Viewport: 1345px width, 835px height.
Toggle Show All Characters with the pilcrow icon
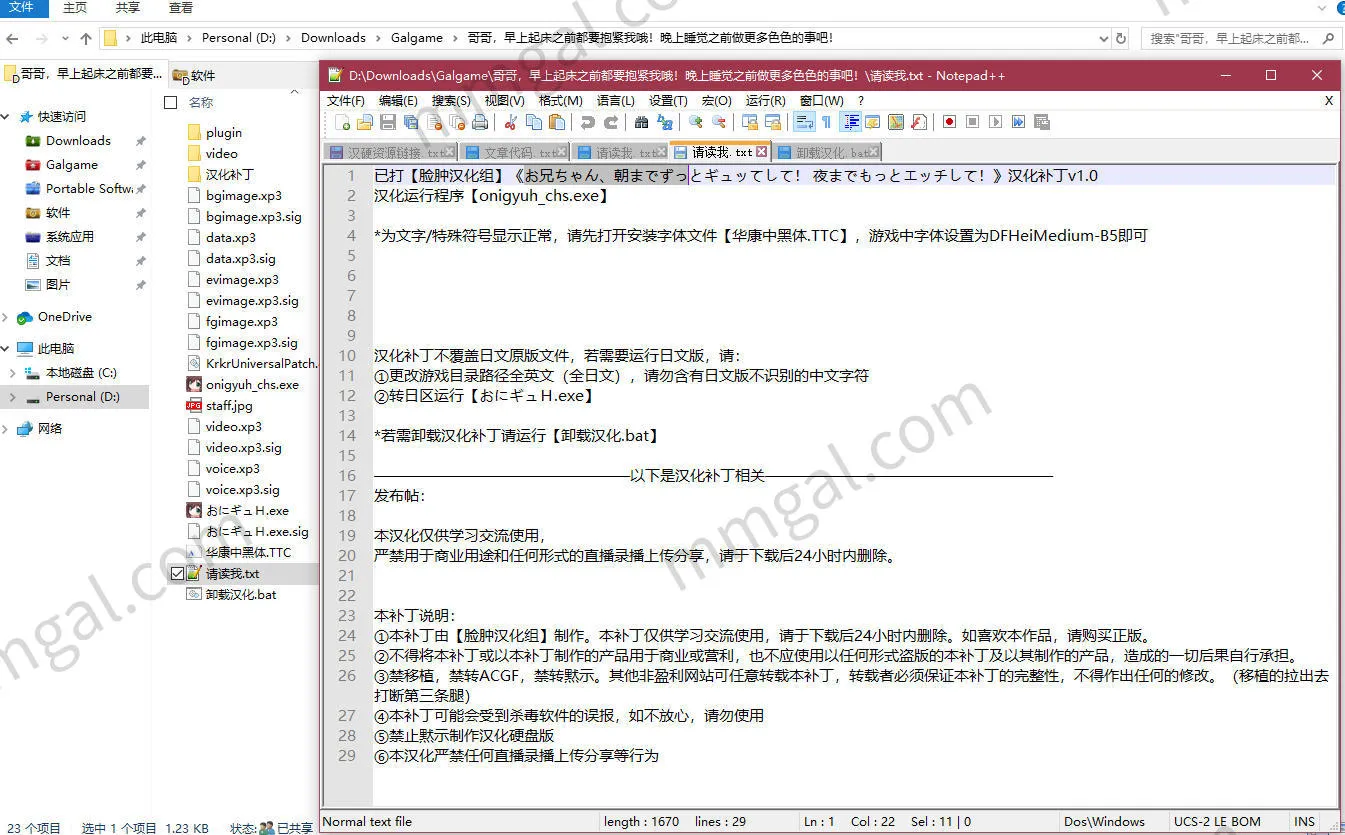824,121
